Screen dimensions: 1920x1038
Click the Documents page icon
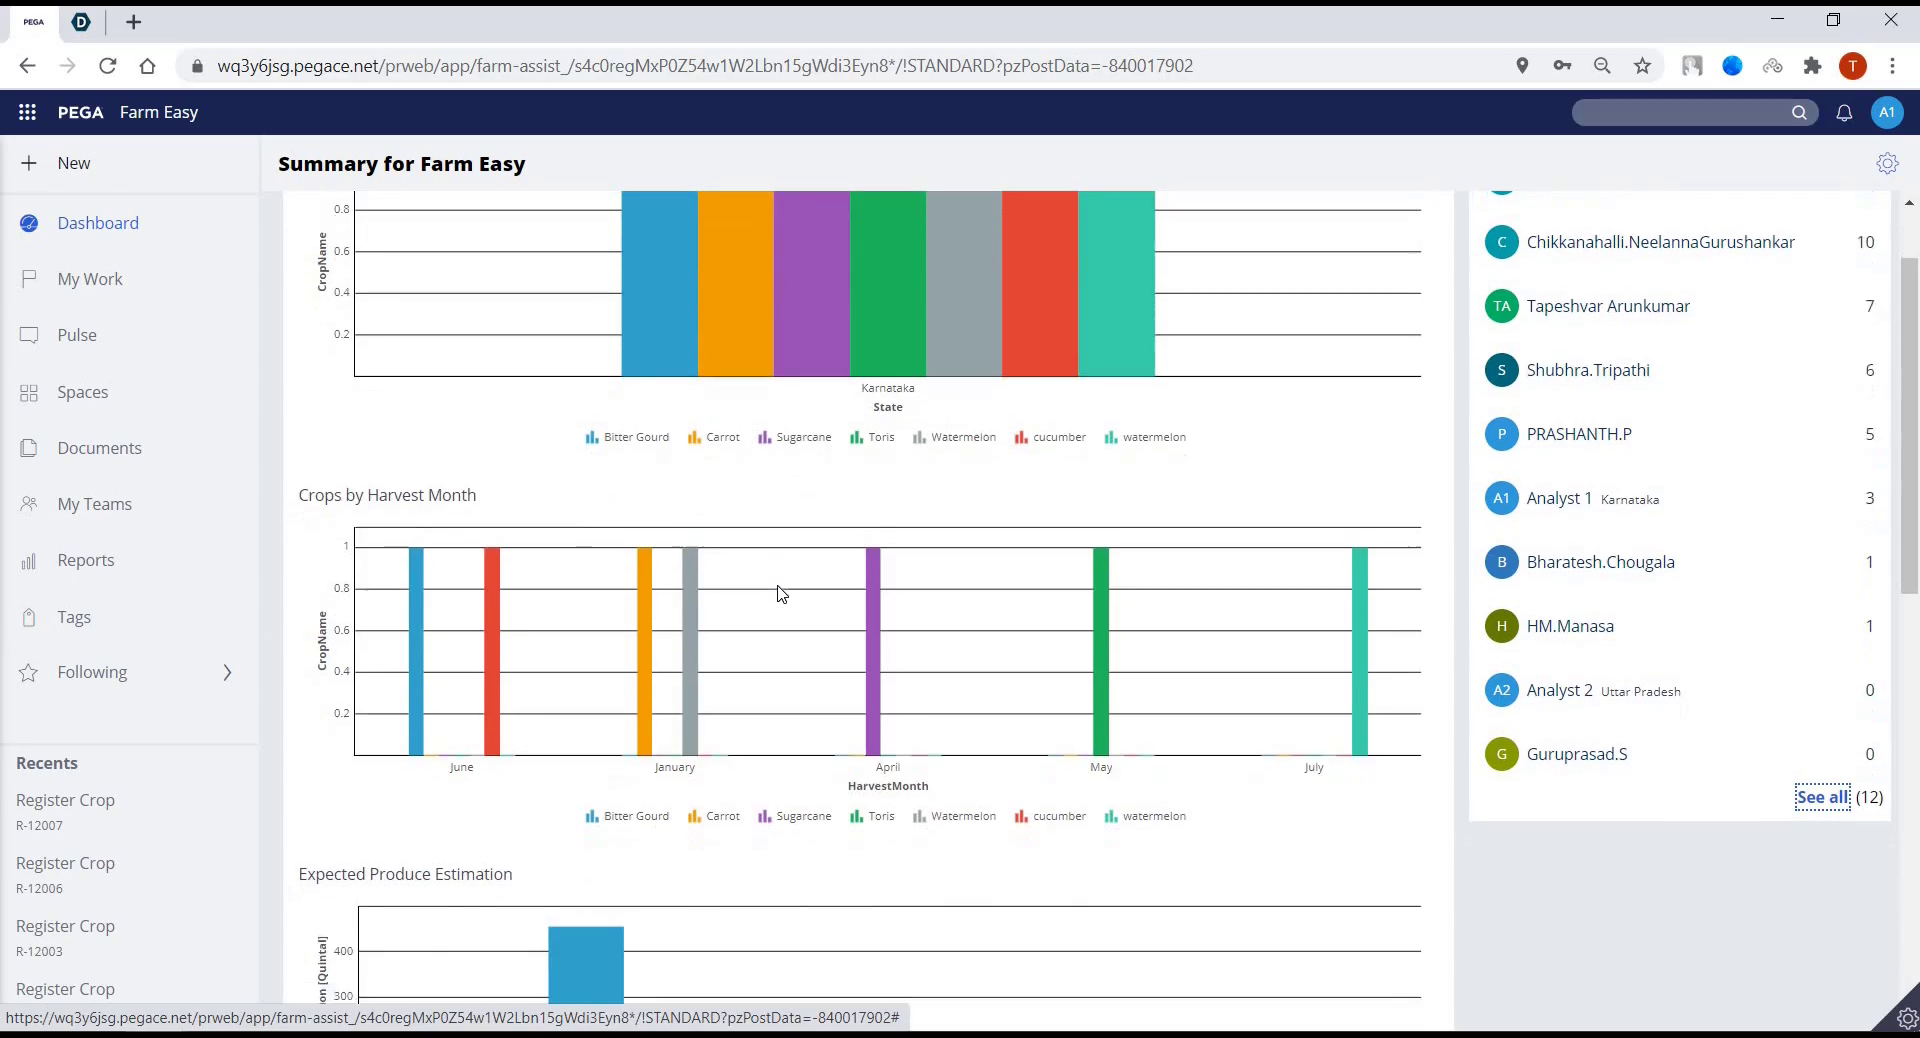coord(29,448)
